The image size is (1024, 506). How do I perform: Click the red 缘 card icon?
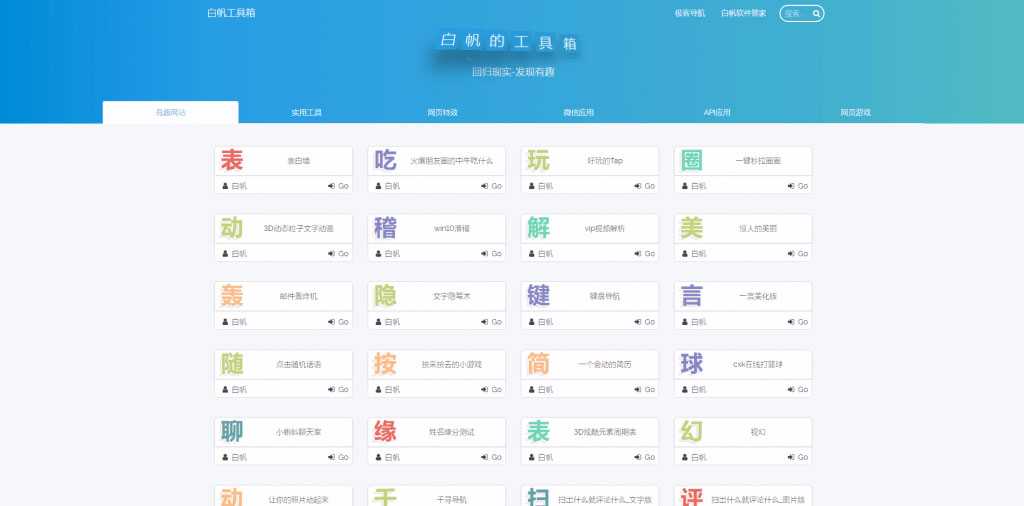[x=385, y=432]
